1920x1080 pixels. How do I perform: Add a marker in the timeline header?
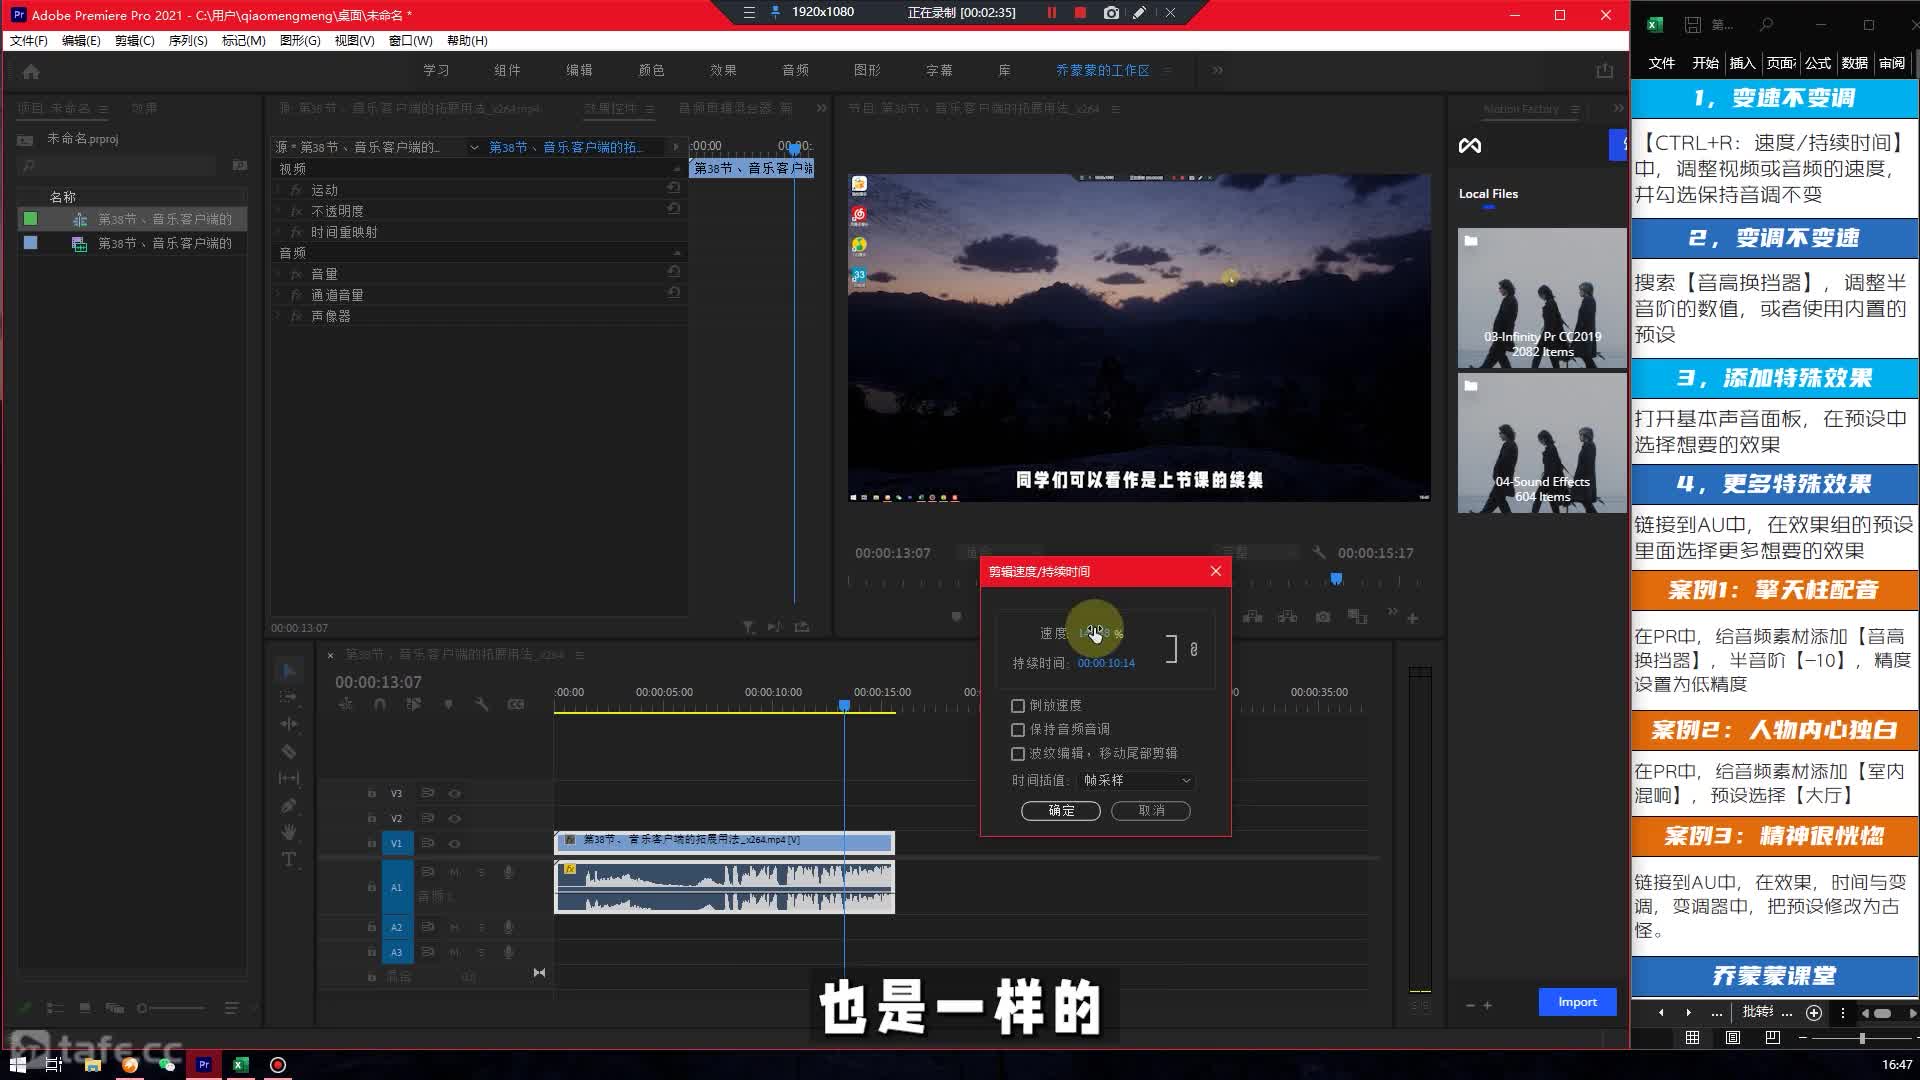pos(448,705)
